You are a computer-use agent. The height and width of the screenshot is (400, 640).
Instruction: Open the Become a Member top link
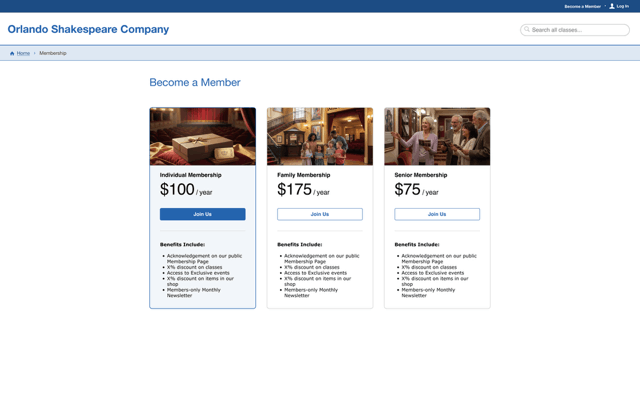tap(582, 7)
